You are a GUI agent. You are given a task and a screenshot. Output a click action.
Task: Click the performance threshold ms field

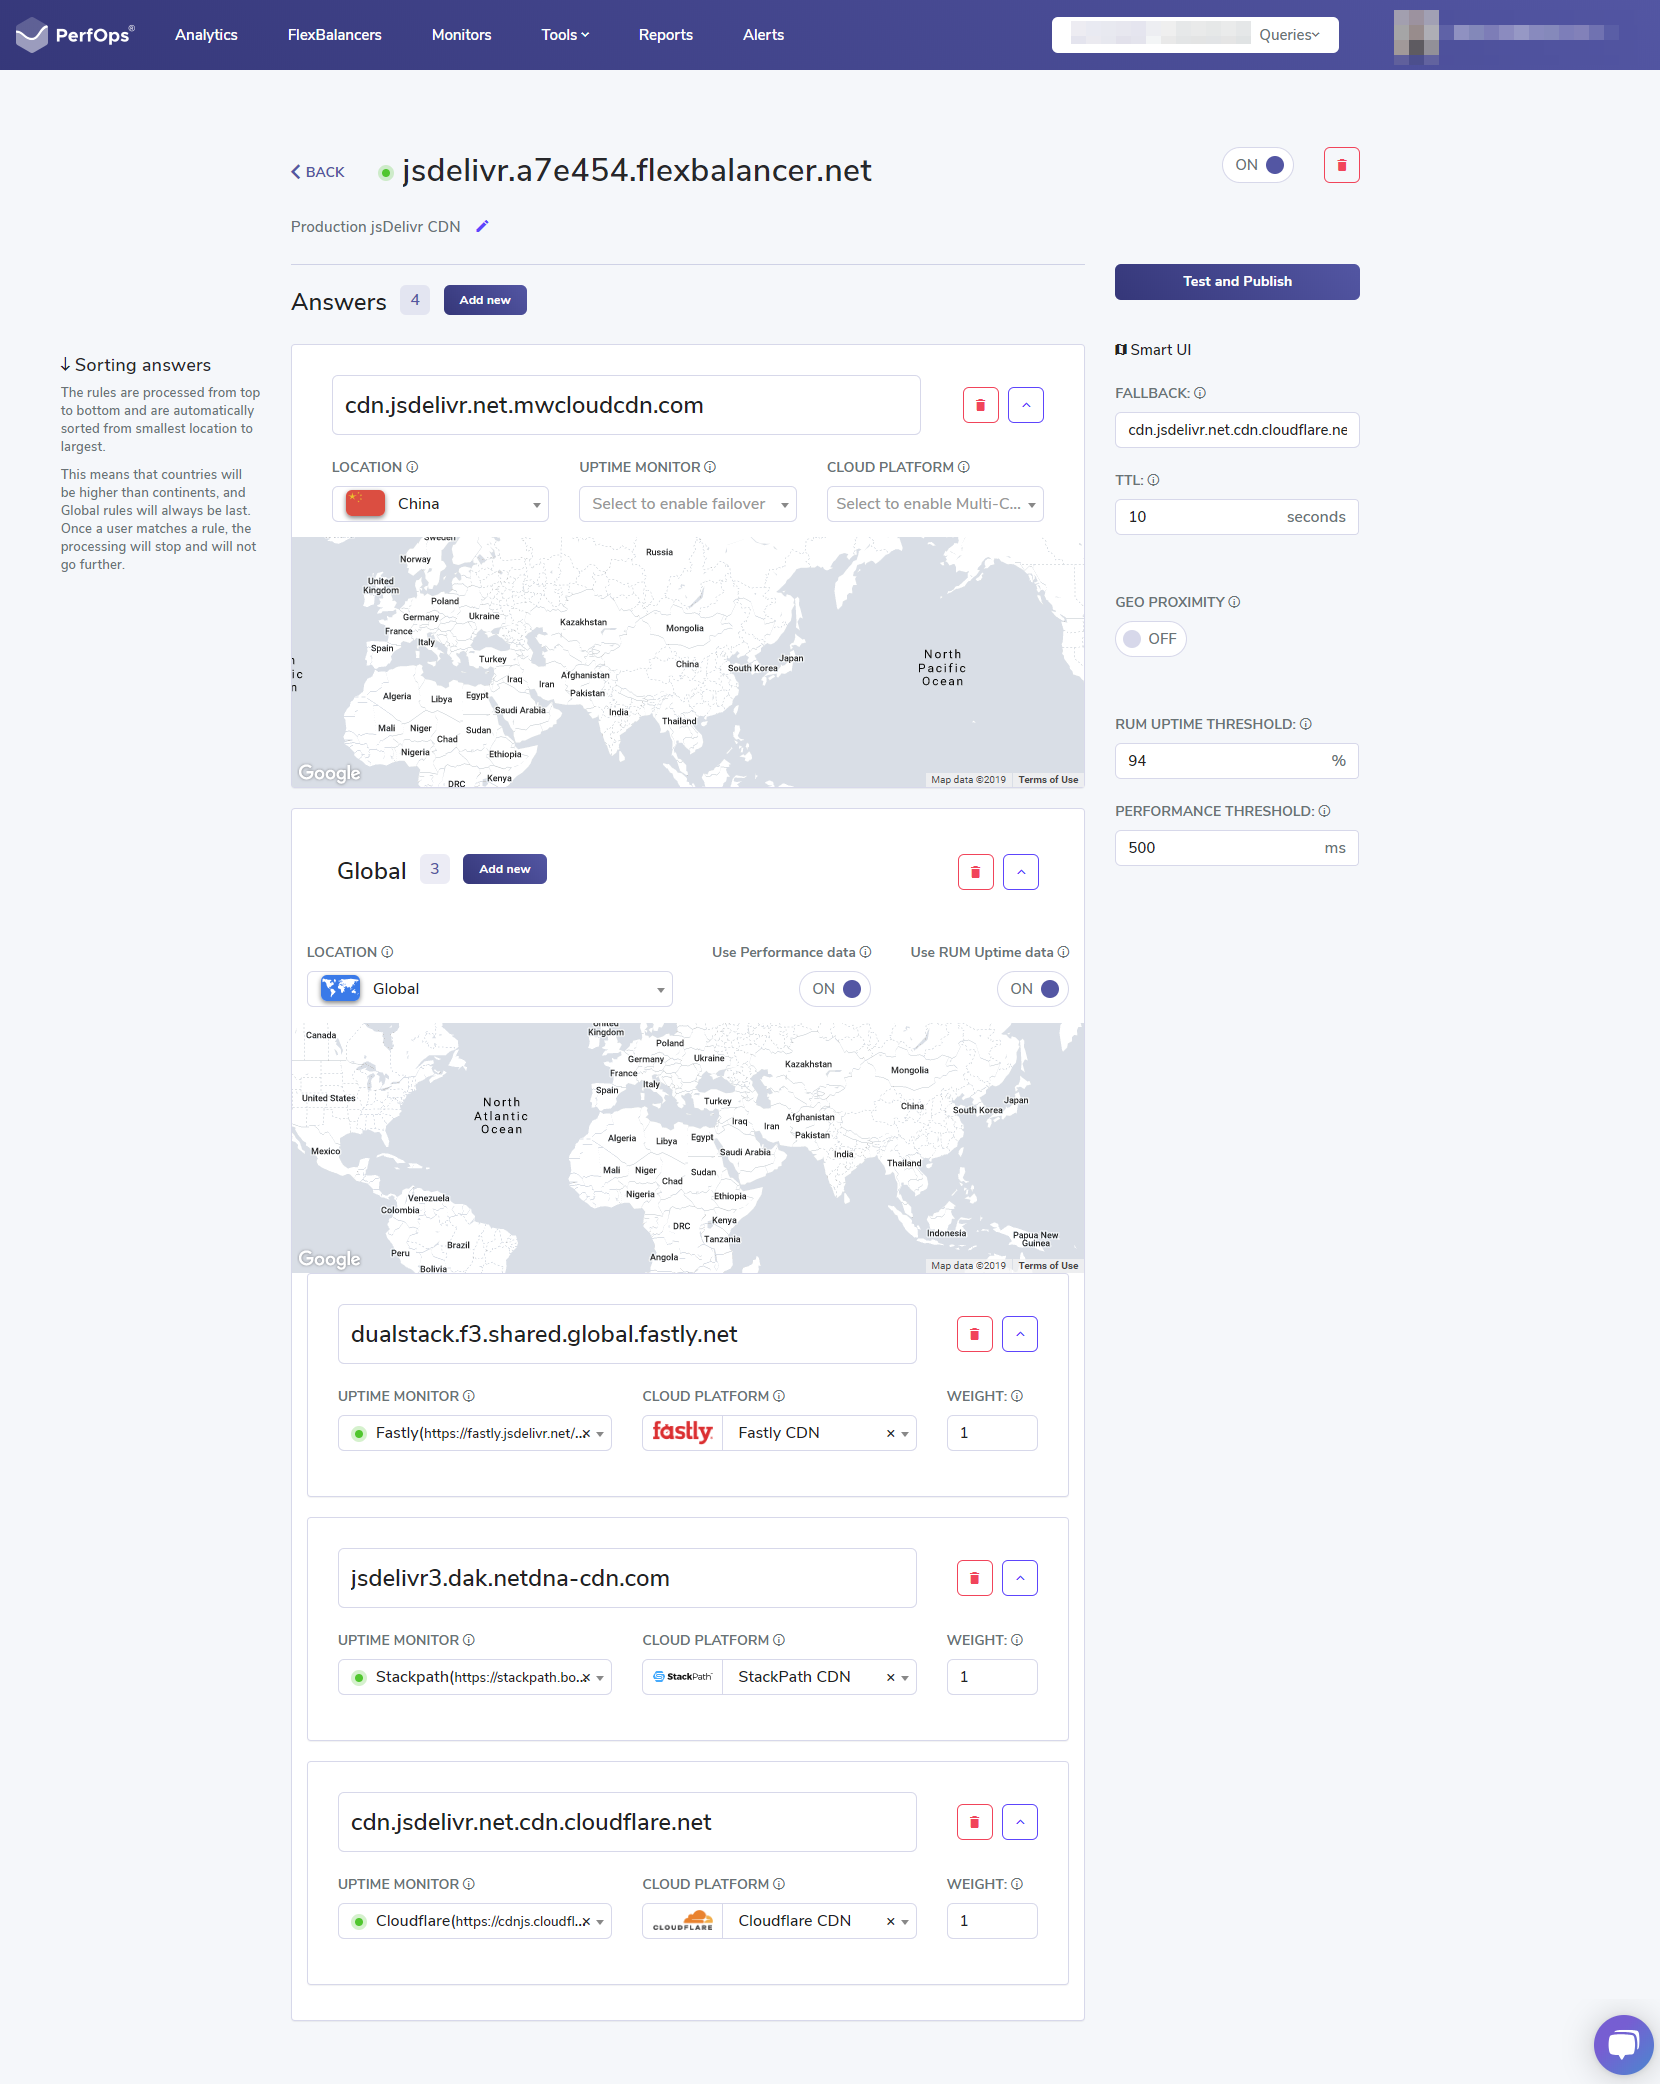click(x=1237, y=848)
